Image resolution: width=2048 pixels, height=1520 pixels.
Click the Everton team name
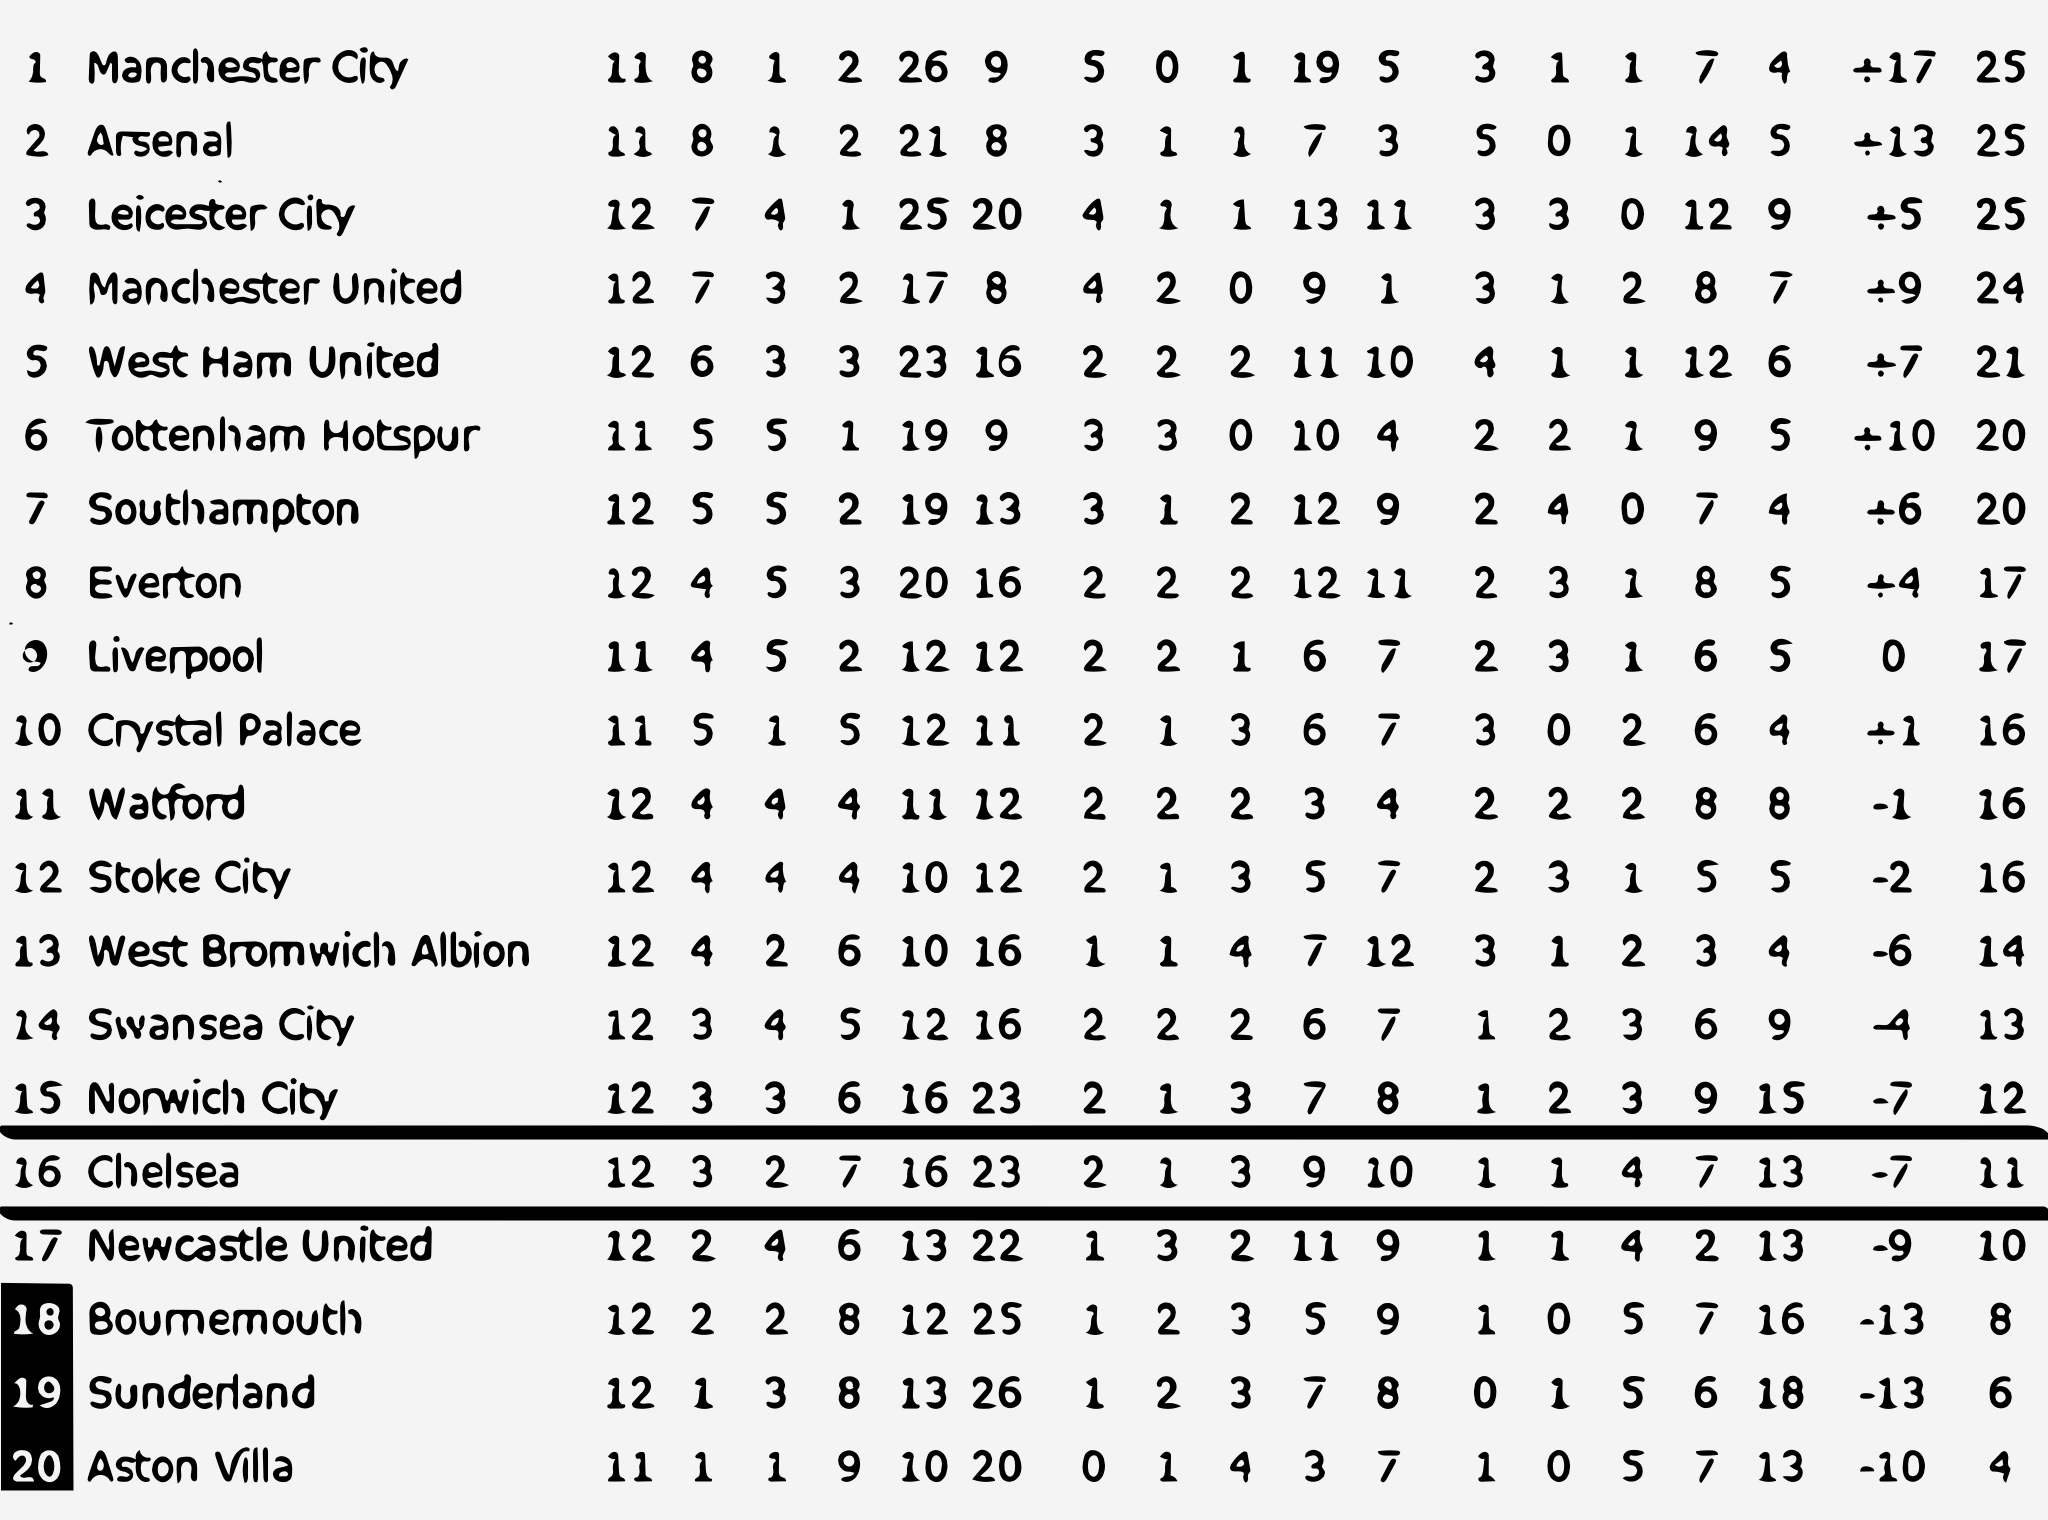click(164, 583)
